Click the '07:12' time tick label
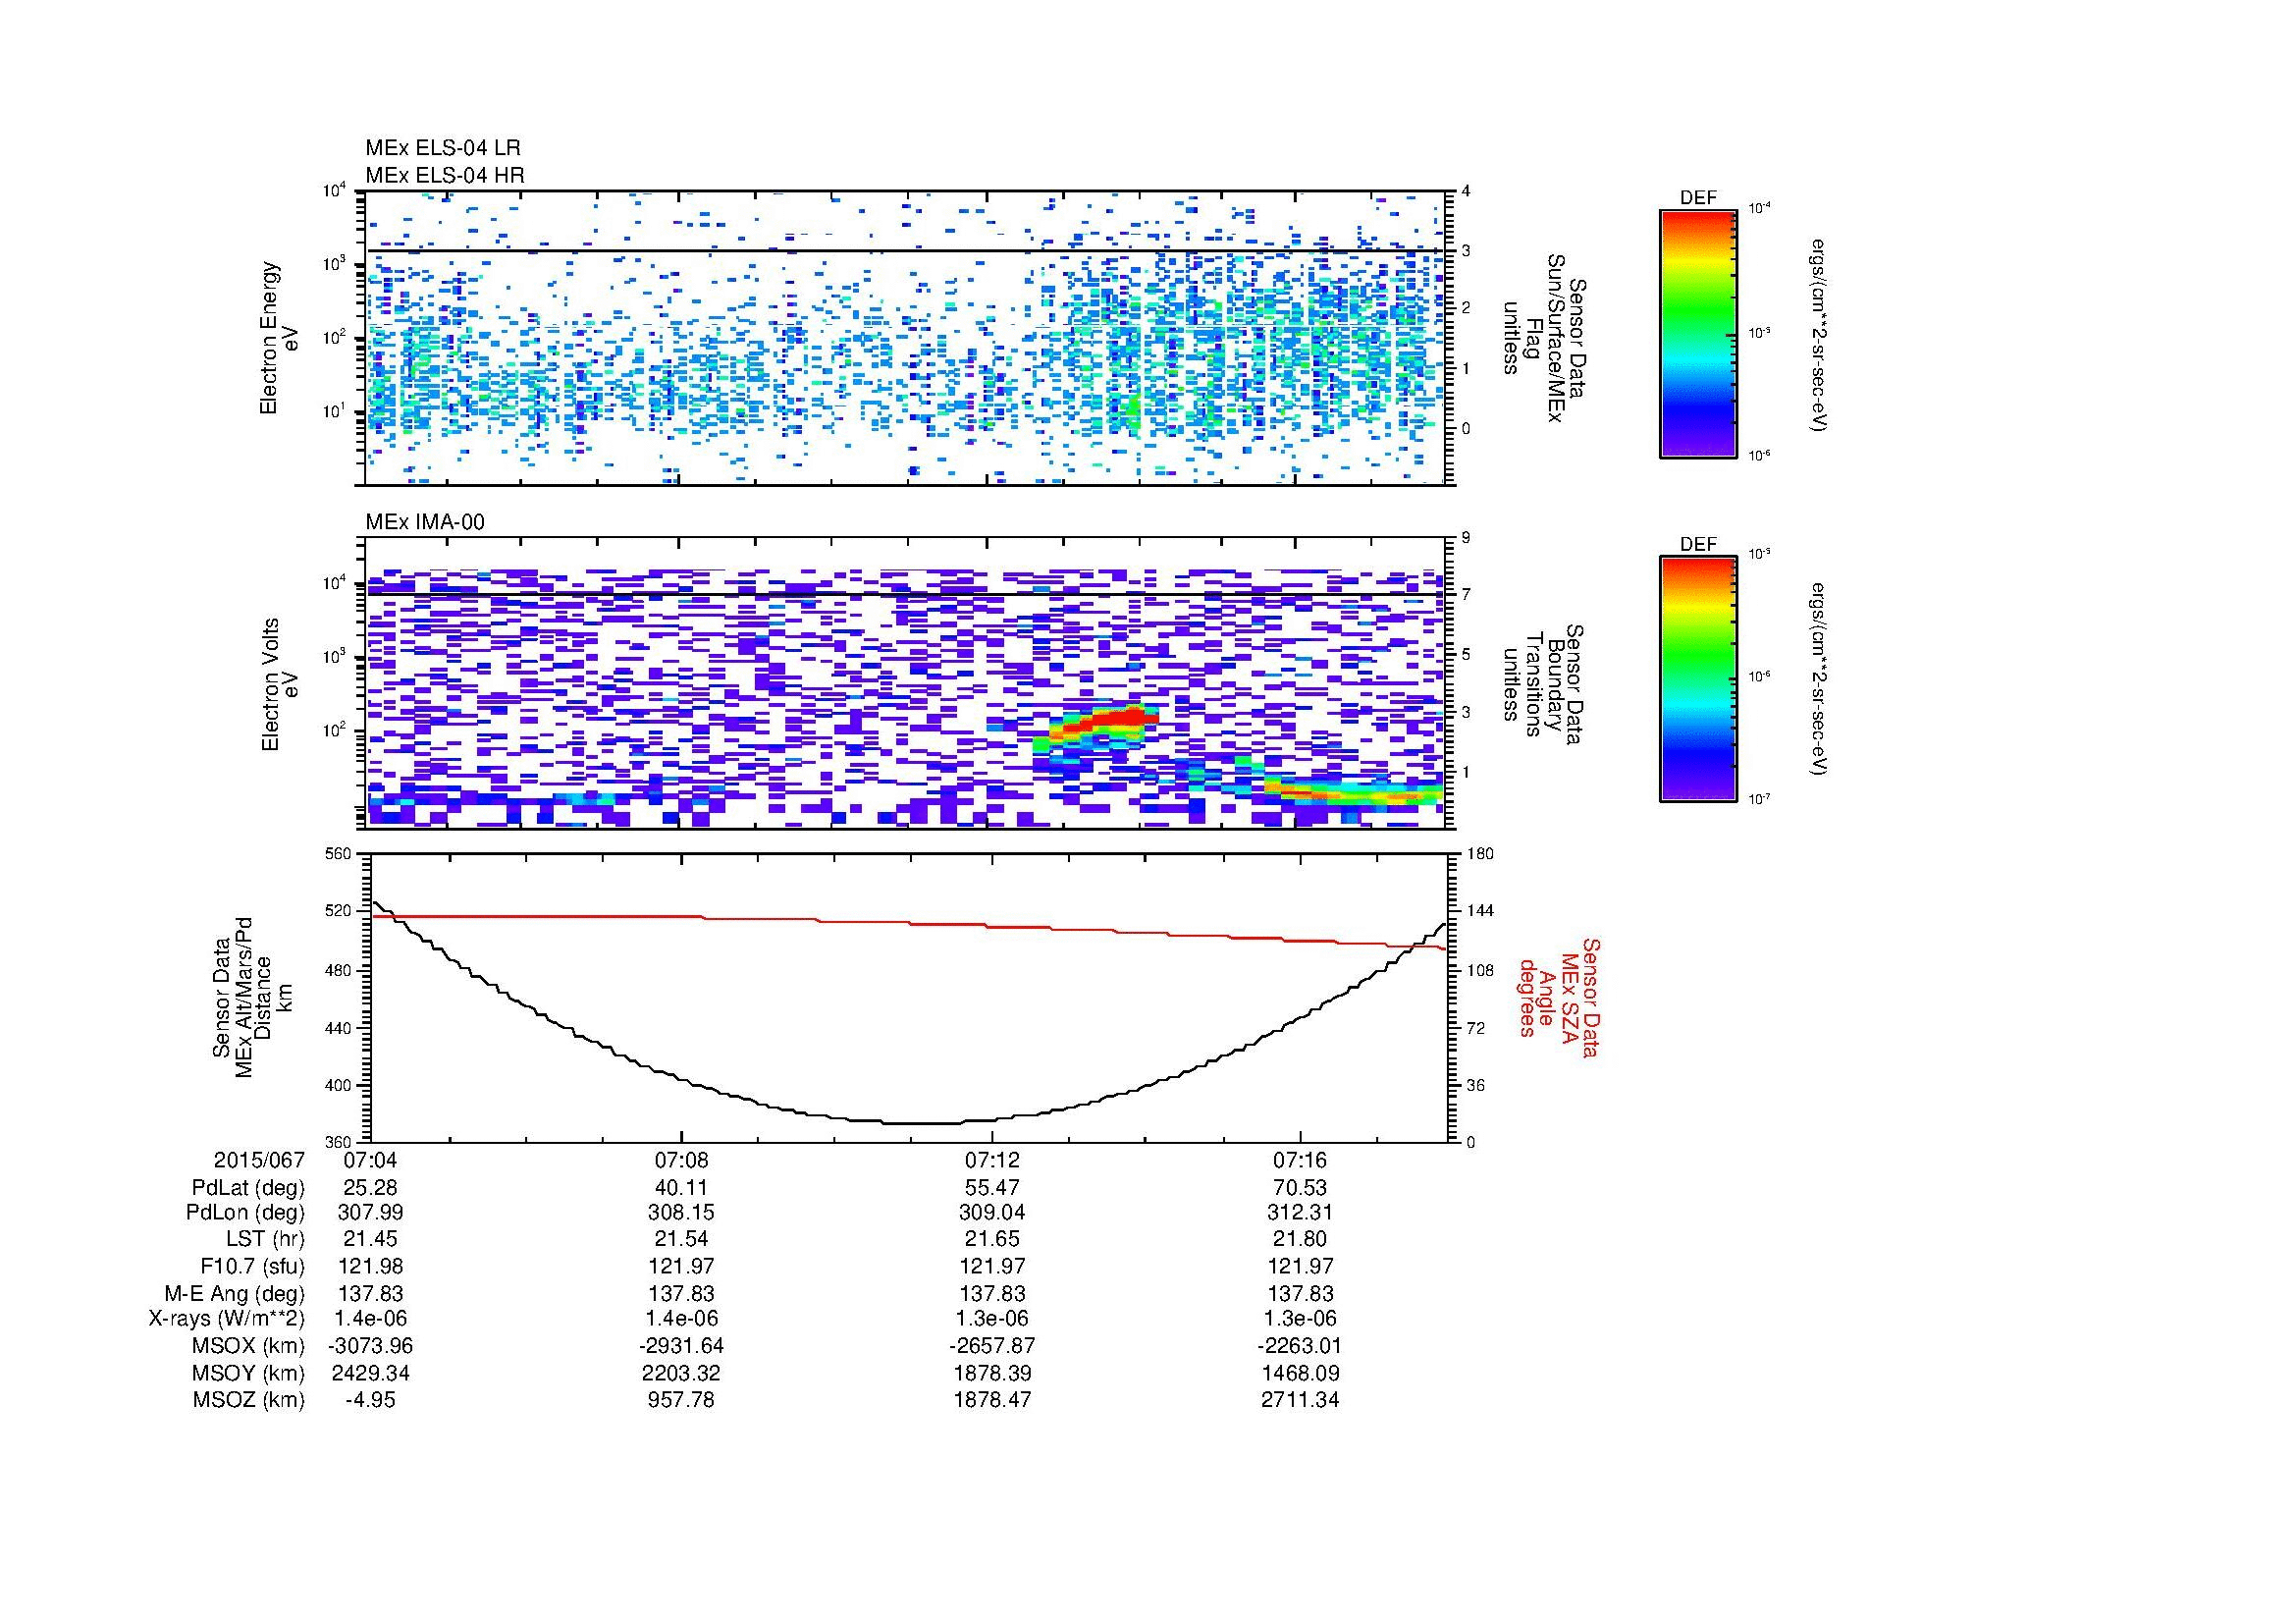Viewport: 2296px width, 1623px height. 991,1161
